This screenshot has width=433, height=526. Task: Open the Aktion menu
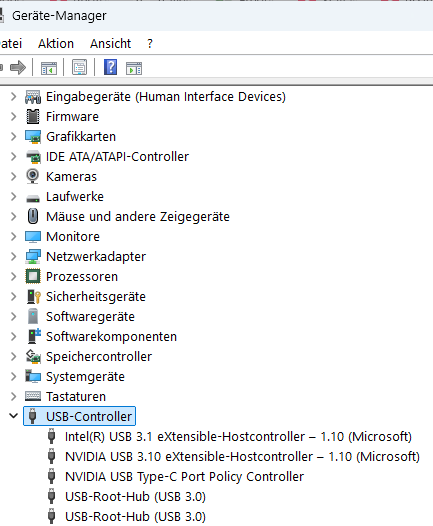(x=56, y=44)
